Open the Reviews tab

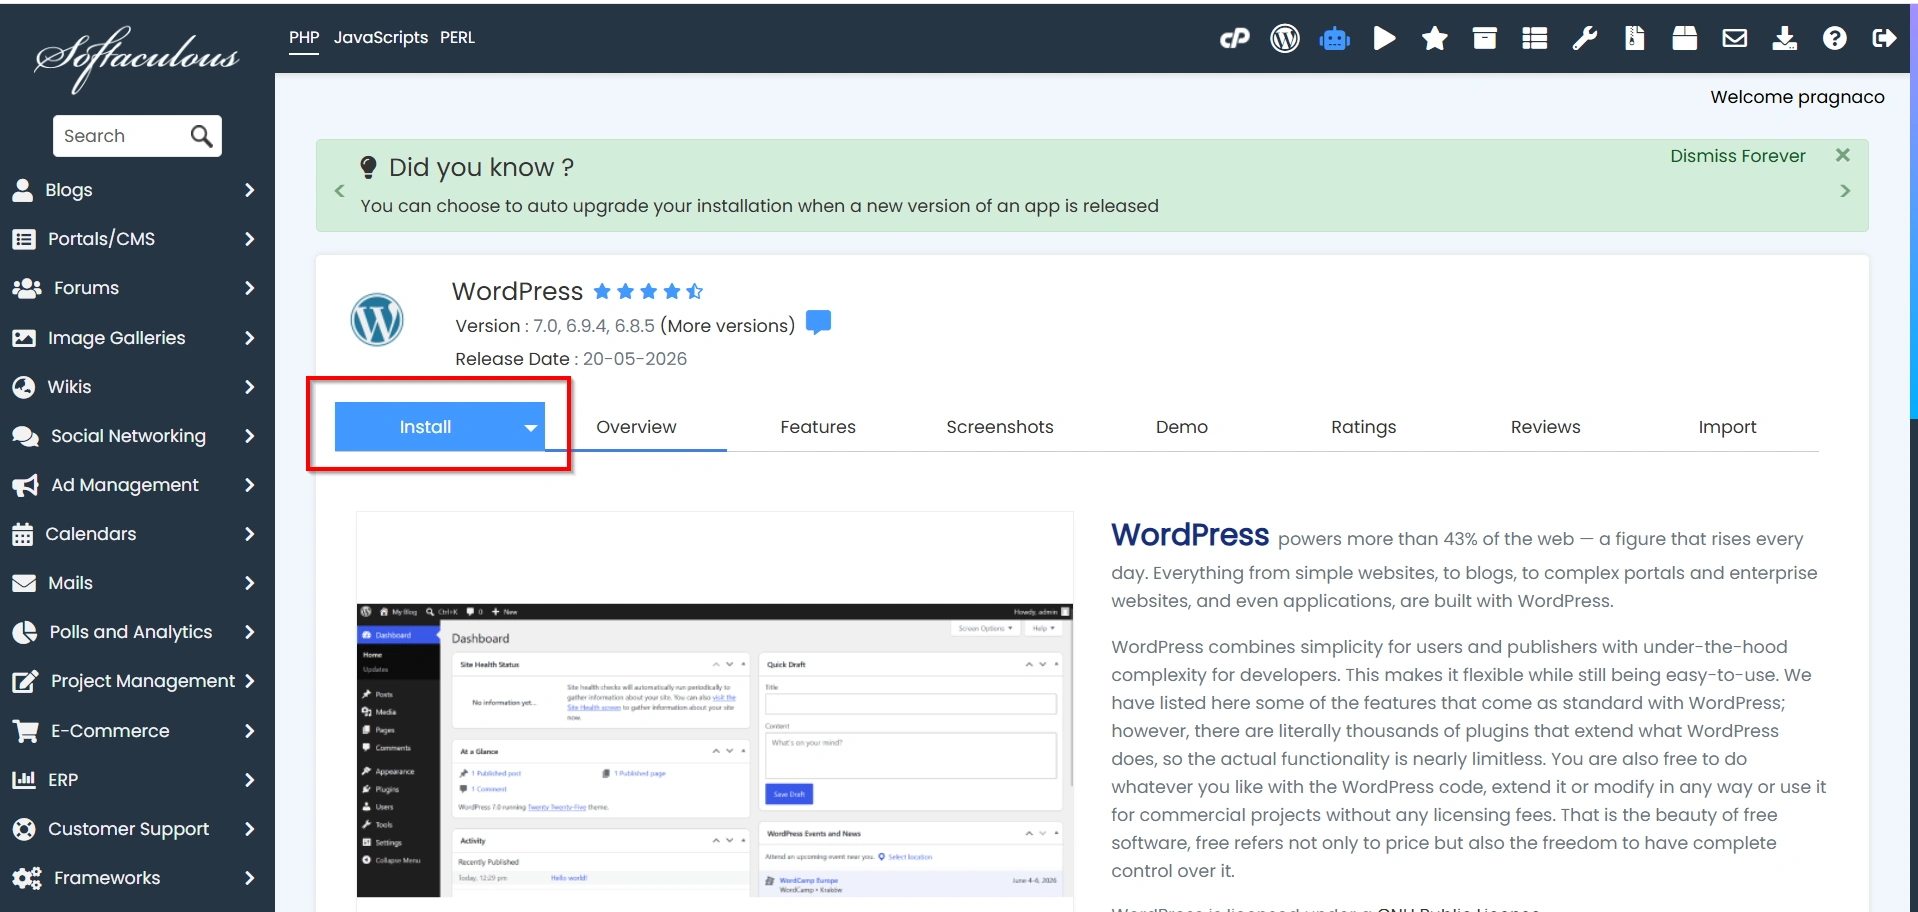(1546, 427)
